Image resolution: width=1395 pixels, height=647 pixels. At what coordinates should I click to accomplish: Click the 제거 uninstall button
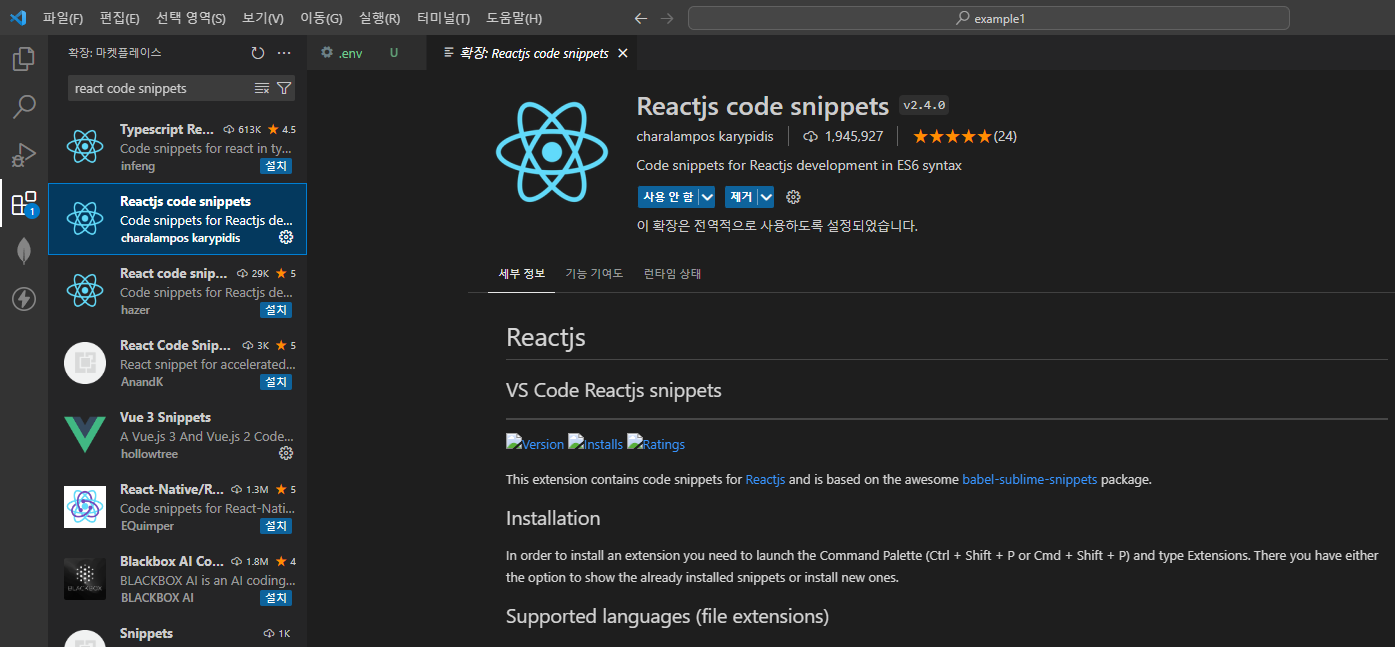(741, 197)
